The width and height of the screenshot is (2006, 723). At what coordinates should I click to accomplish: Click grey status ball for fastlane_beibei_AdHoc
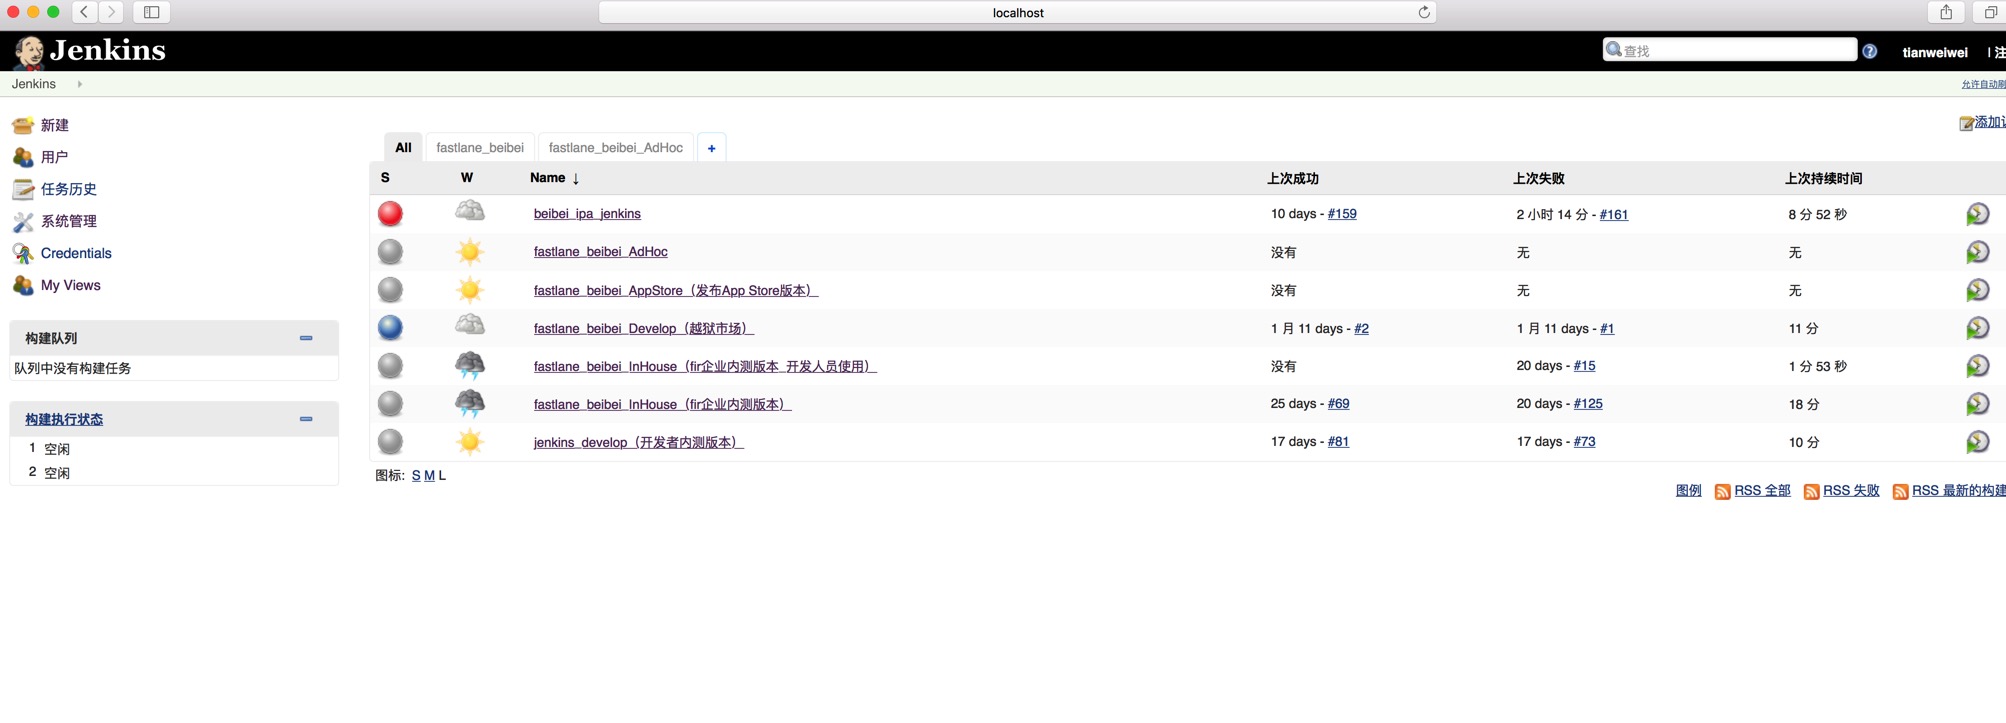[x=390, y=252]
